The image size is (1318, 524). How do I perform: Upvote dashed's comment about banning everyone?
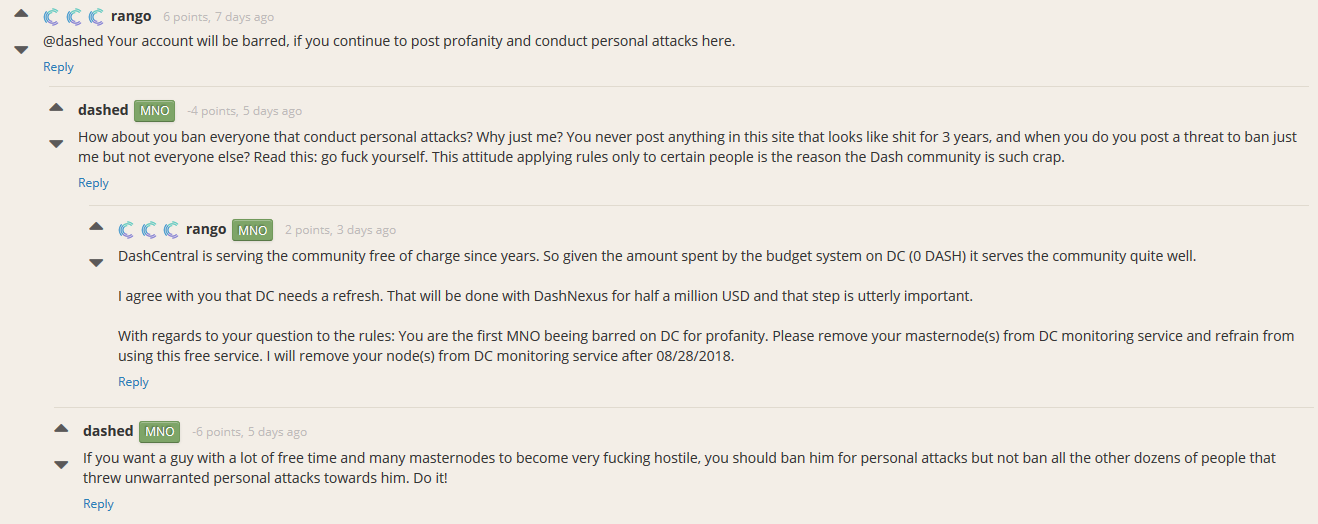point(57,107)
